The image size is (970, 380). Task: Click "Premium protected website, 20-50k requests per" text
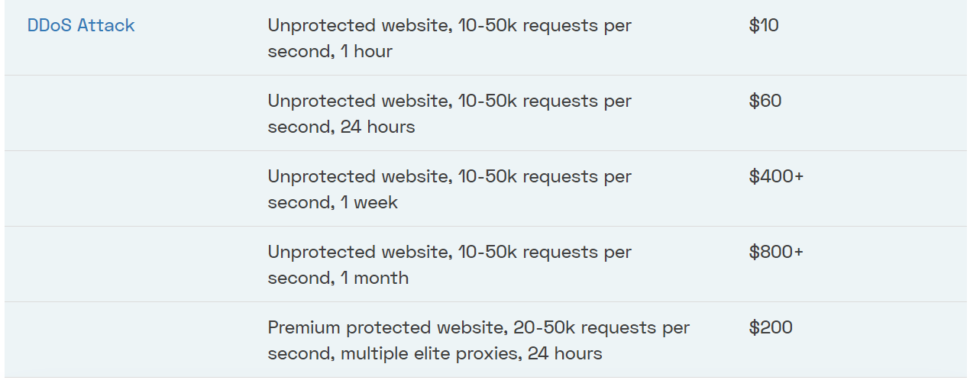(x=478, y=327)
